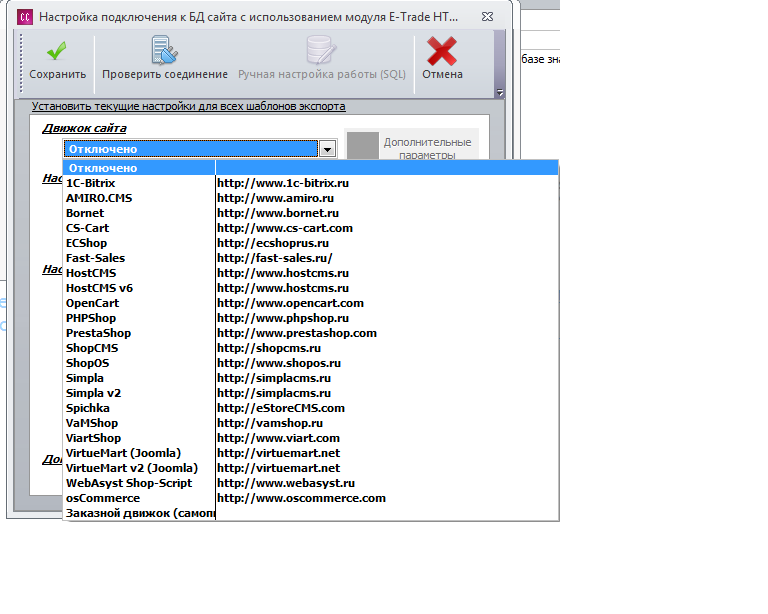The width and height of the screenshot is (768, 614).
Task: Click the http://www.amiro.ru URL
Action: (275, 198)
